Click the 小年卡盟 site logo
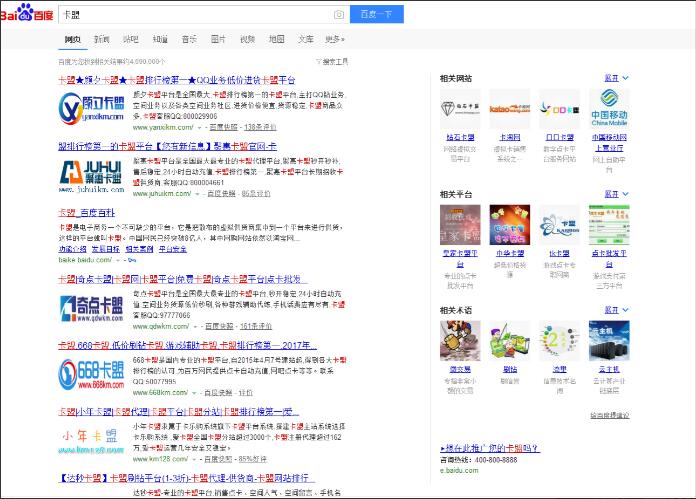 coord(91,441)
